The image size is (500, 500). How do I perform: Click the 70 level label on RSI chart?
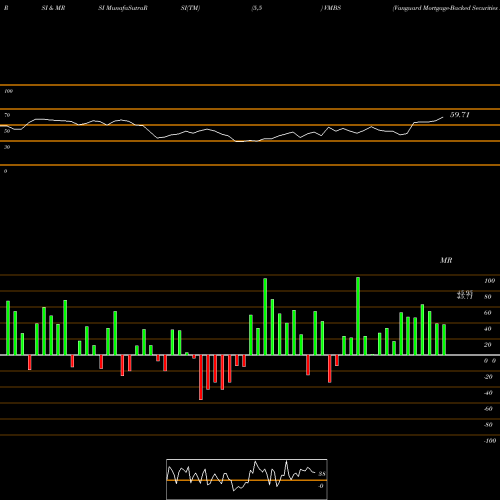click(x=7, y=115)
